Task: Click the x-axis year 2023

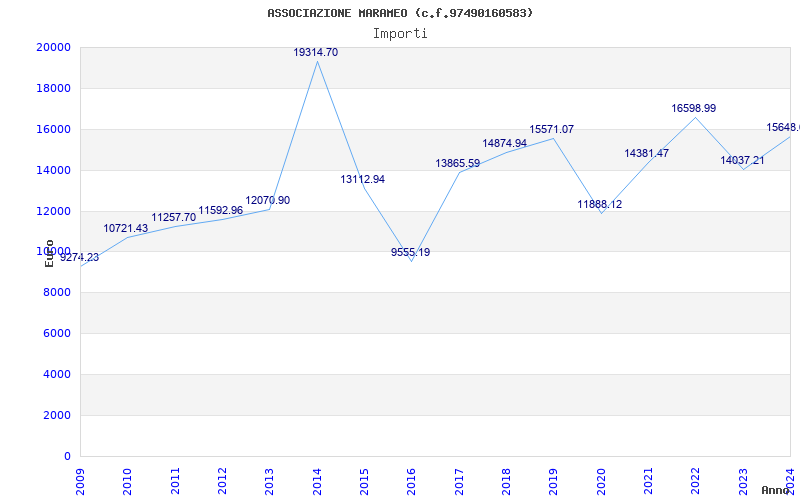Action: [743, 481]
